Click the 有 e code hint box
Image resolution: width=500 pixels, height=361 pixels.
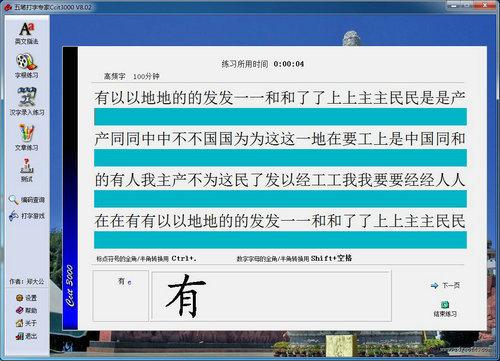pyautogui.click(x=120, y=296)
